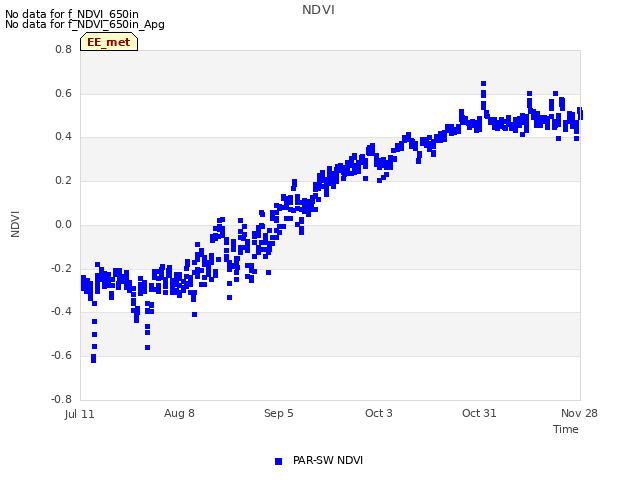Click the 'No data for f_NDVI_650in_Apg' message
This screenshot has height=480, width=640.
pos(85,24)
